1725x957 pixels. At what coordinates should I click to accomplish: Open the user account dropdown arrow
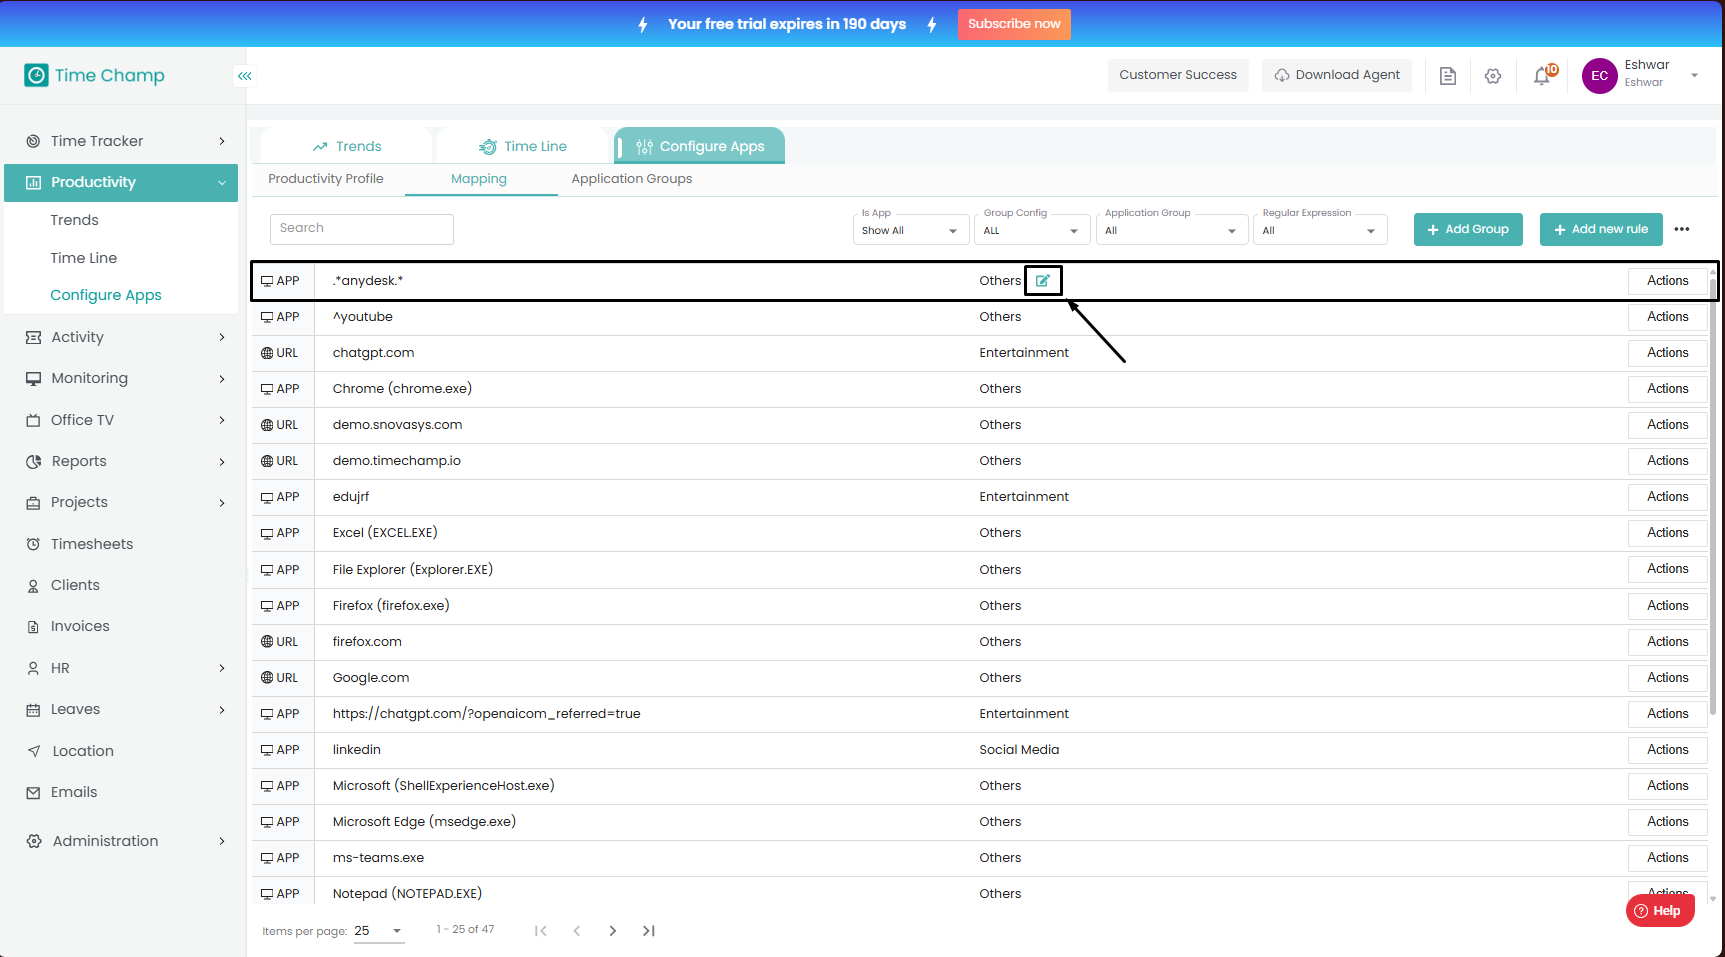pyautogui.click(x=1694, y=76)
